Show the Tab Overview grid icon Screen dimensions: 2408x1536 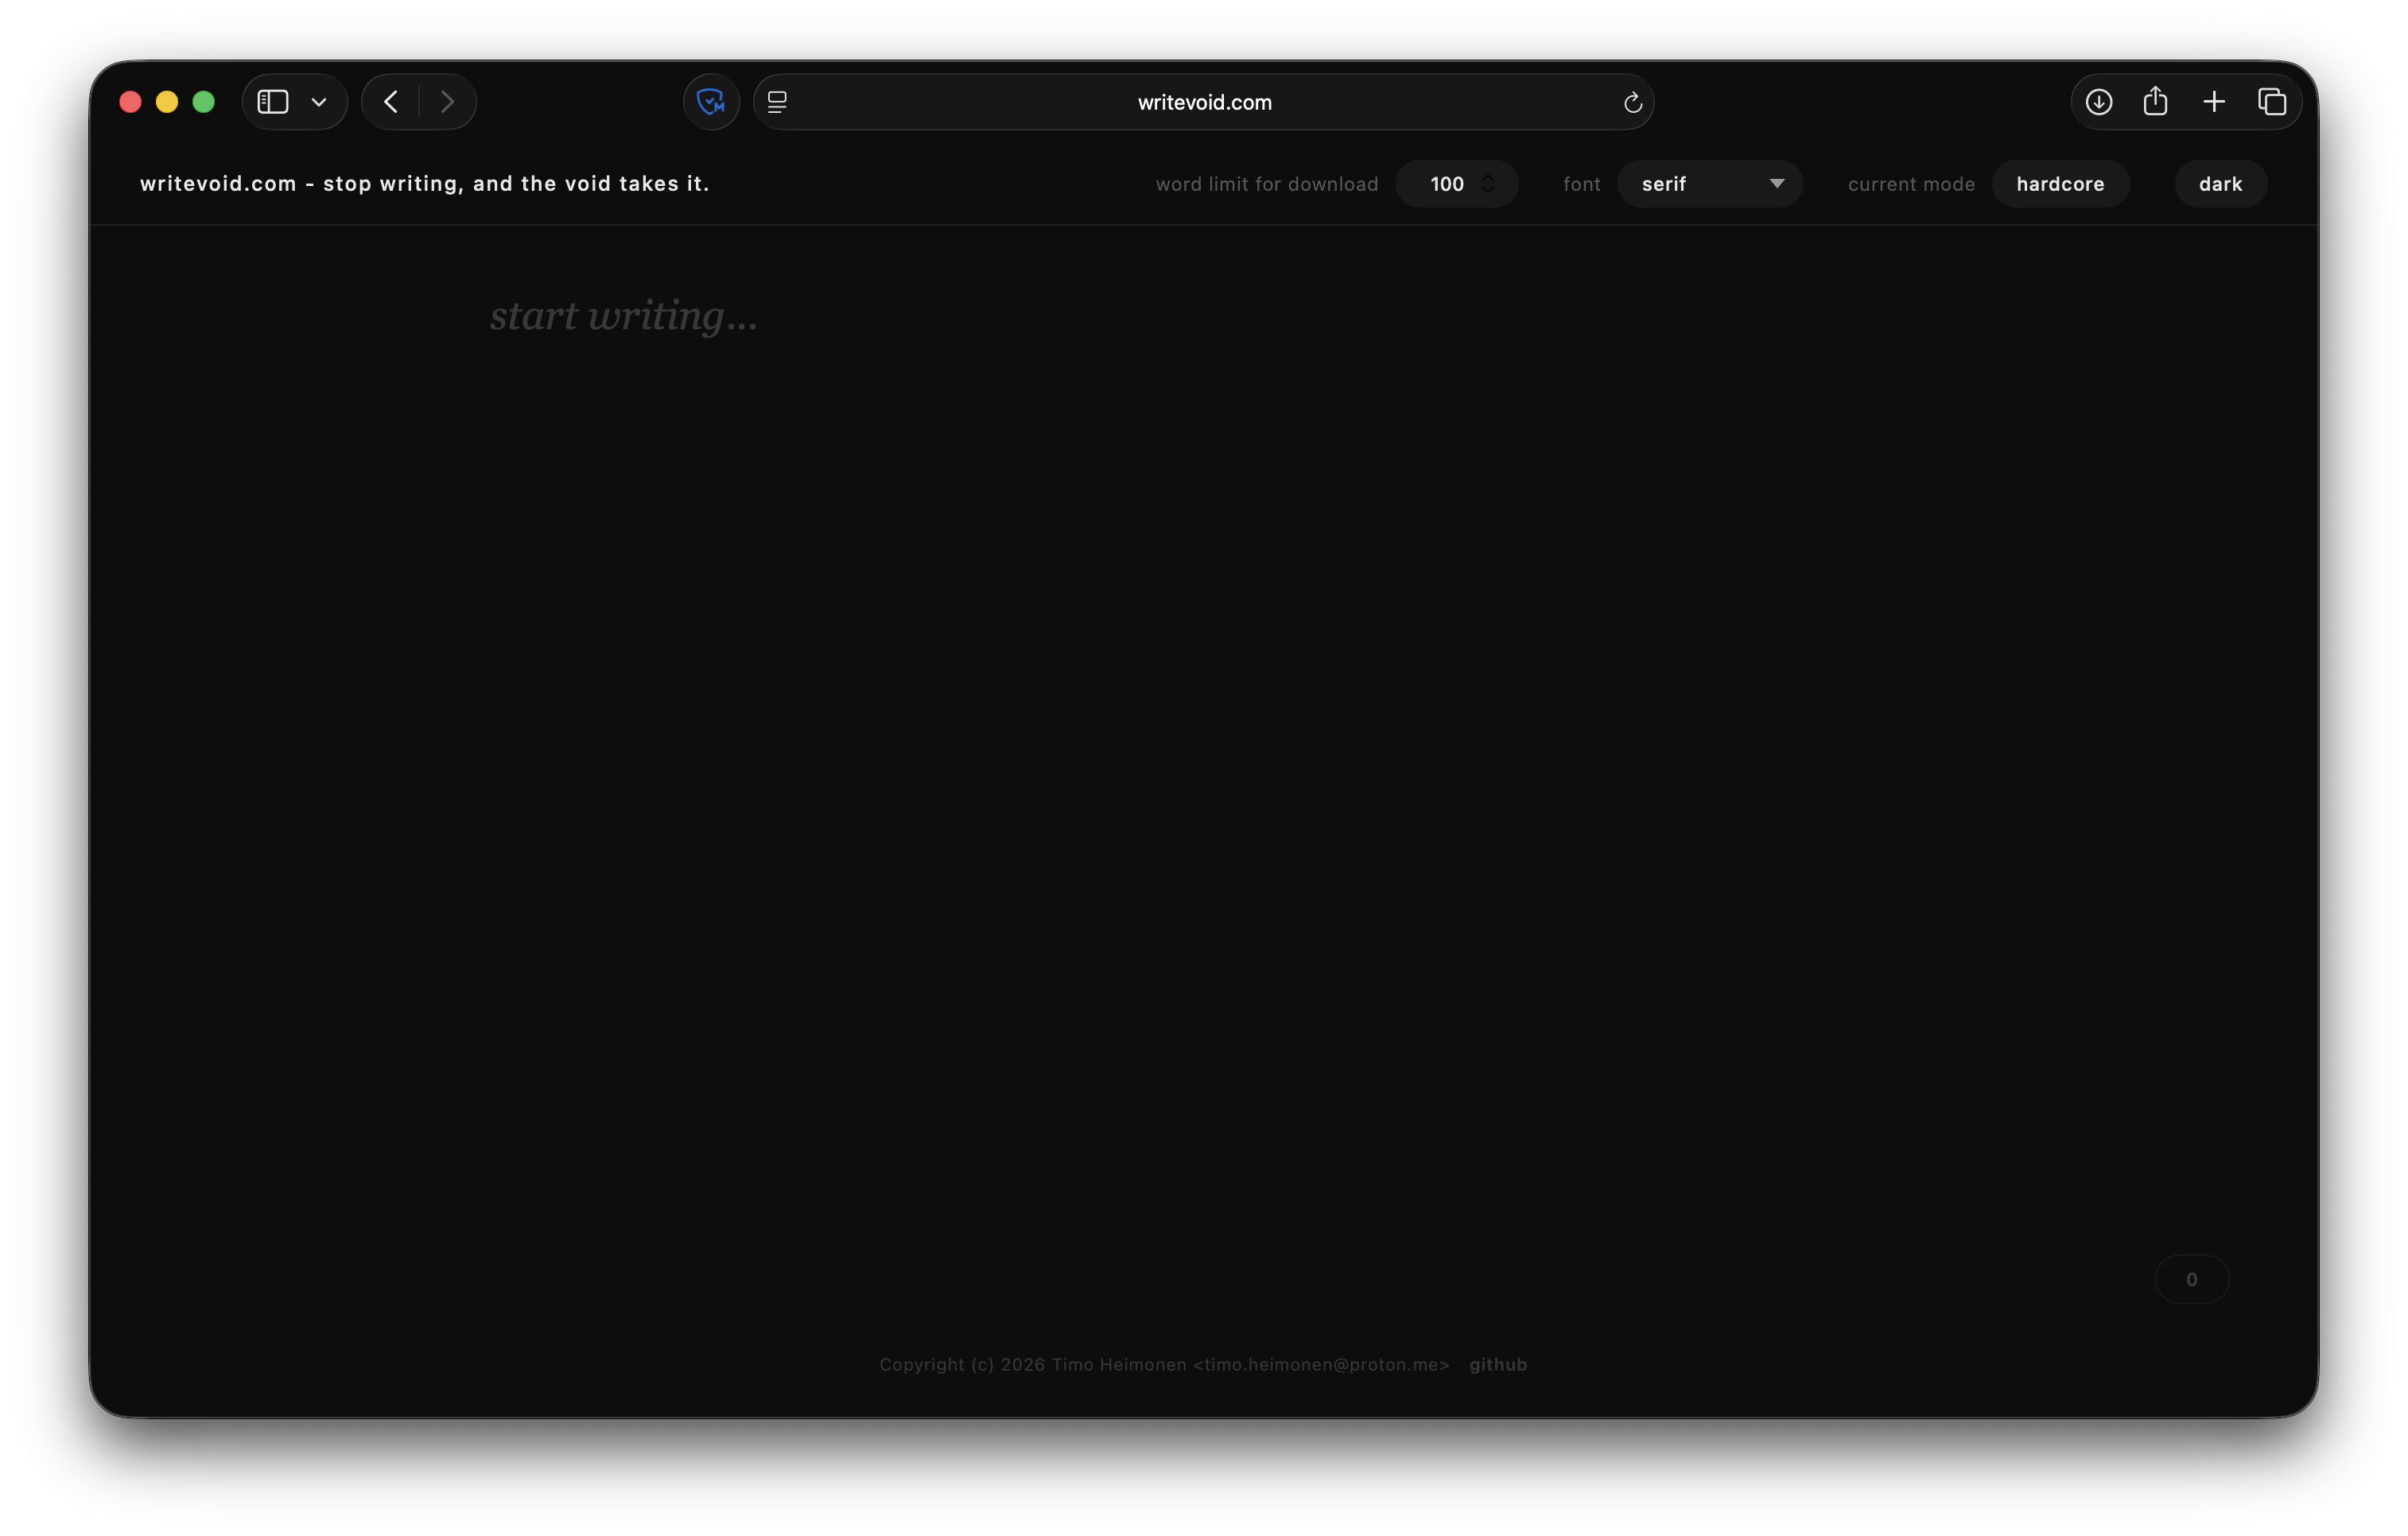pos(2272,101)
